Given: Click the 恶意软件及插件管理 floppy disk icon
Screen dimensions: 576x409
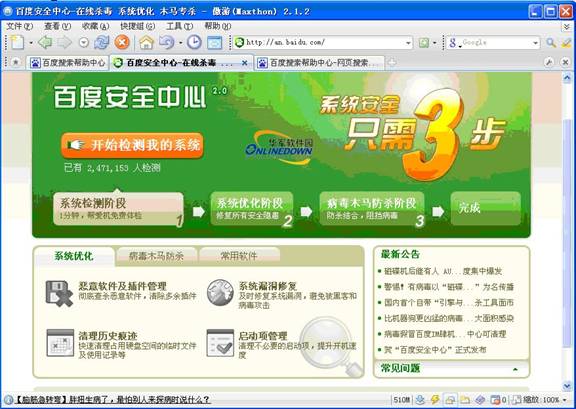Looking at the screenshot, I should tap(59, 293).
